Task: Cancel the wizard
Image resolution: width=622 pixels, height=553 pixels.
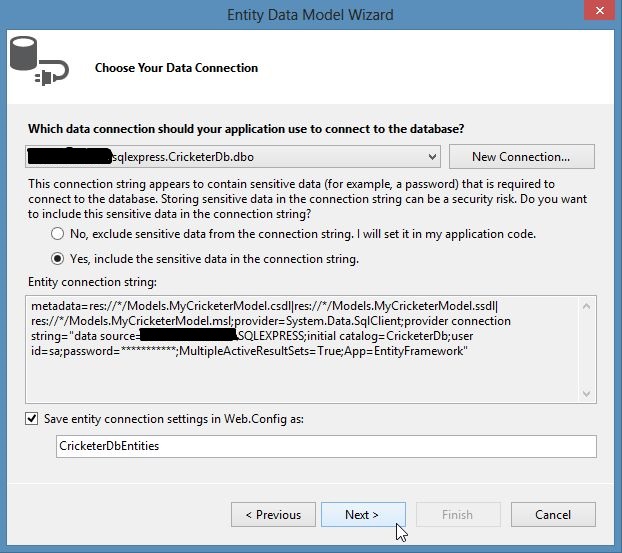Action: [x=552, y=515]
